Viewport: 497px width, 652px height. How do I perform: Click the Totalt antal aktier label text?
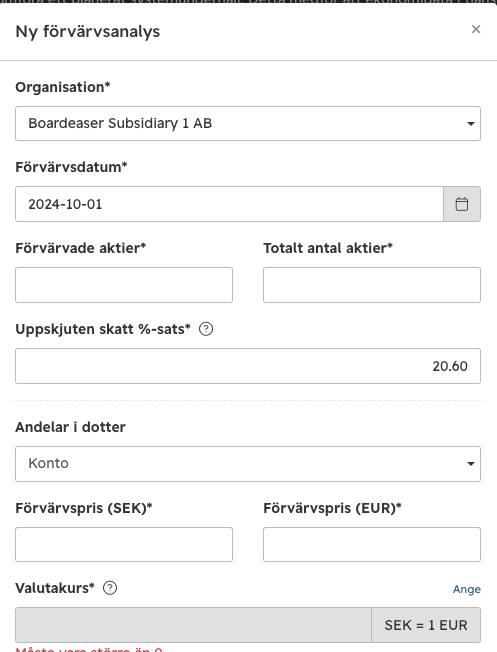[328, 248]
